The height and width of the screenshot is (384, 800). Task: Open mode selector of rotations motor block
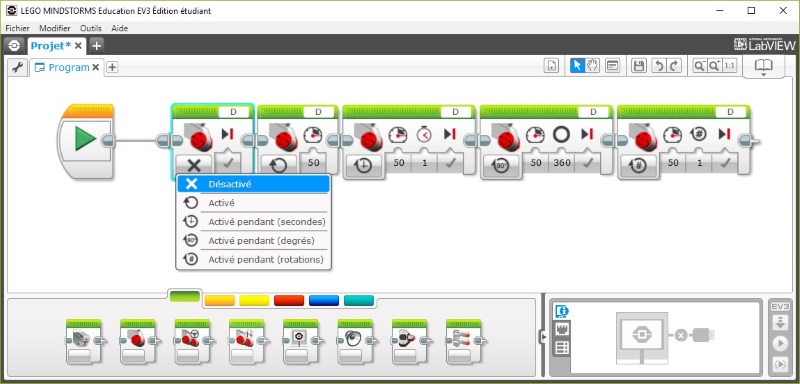(x=638, y=166)
